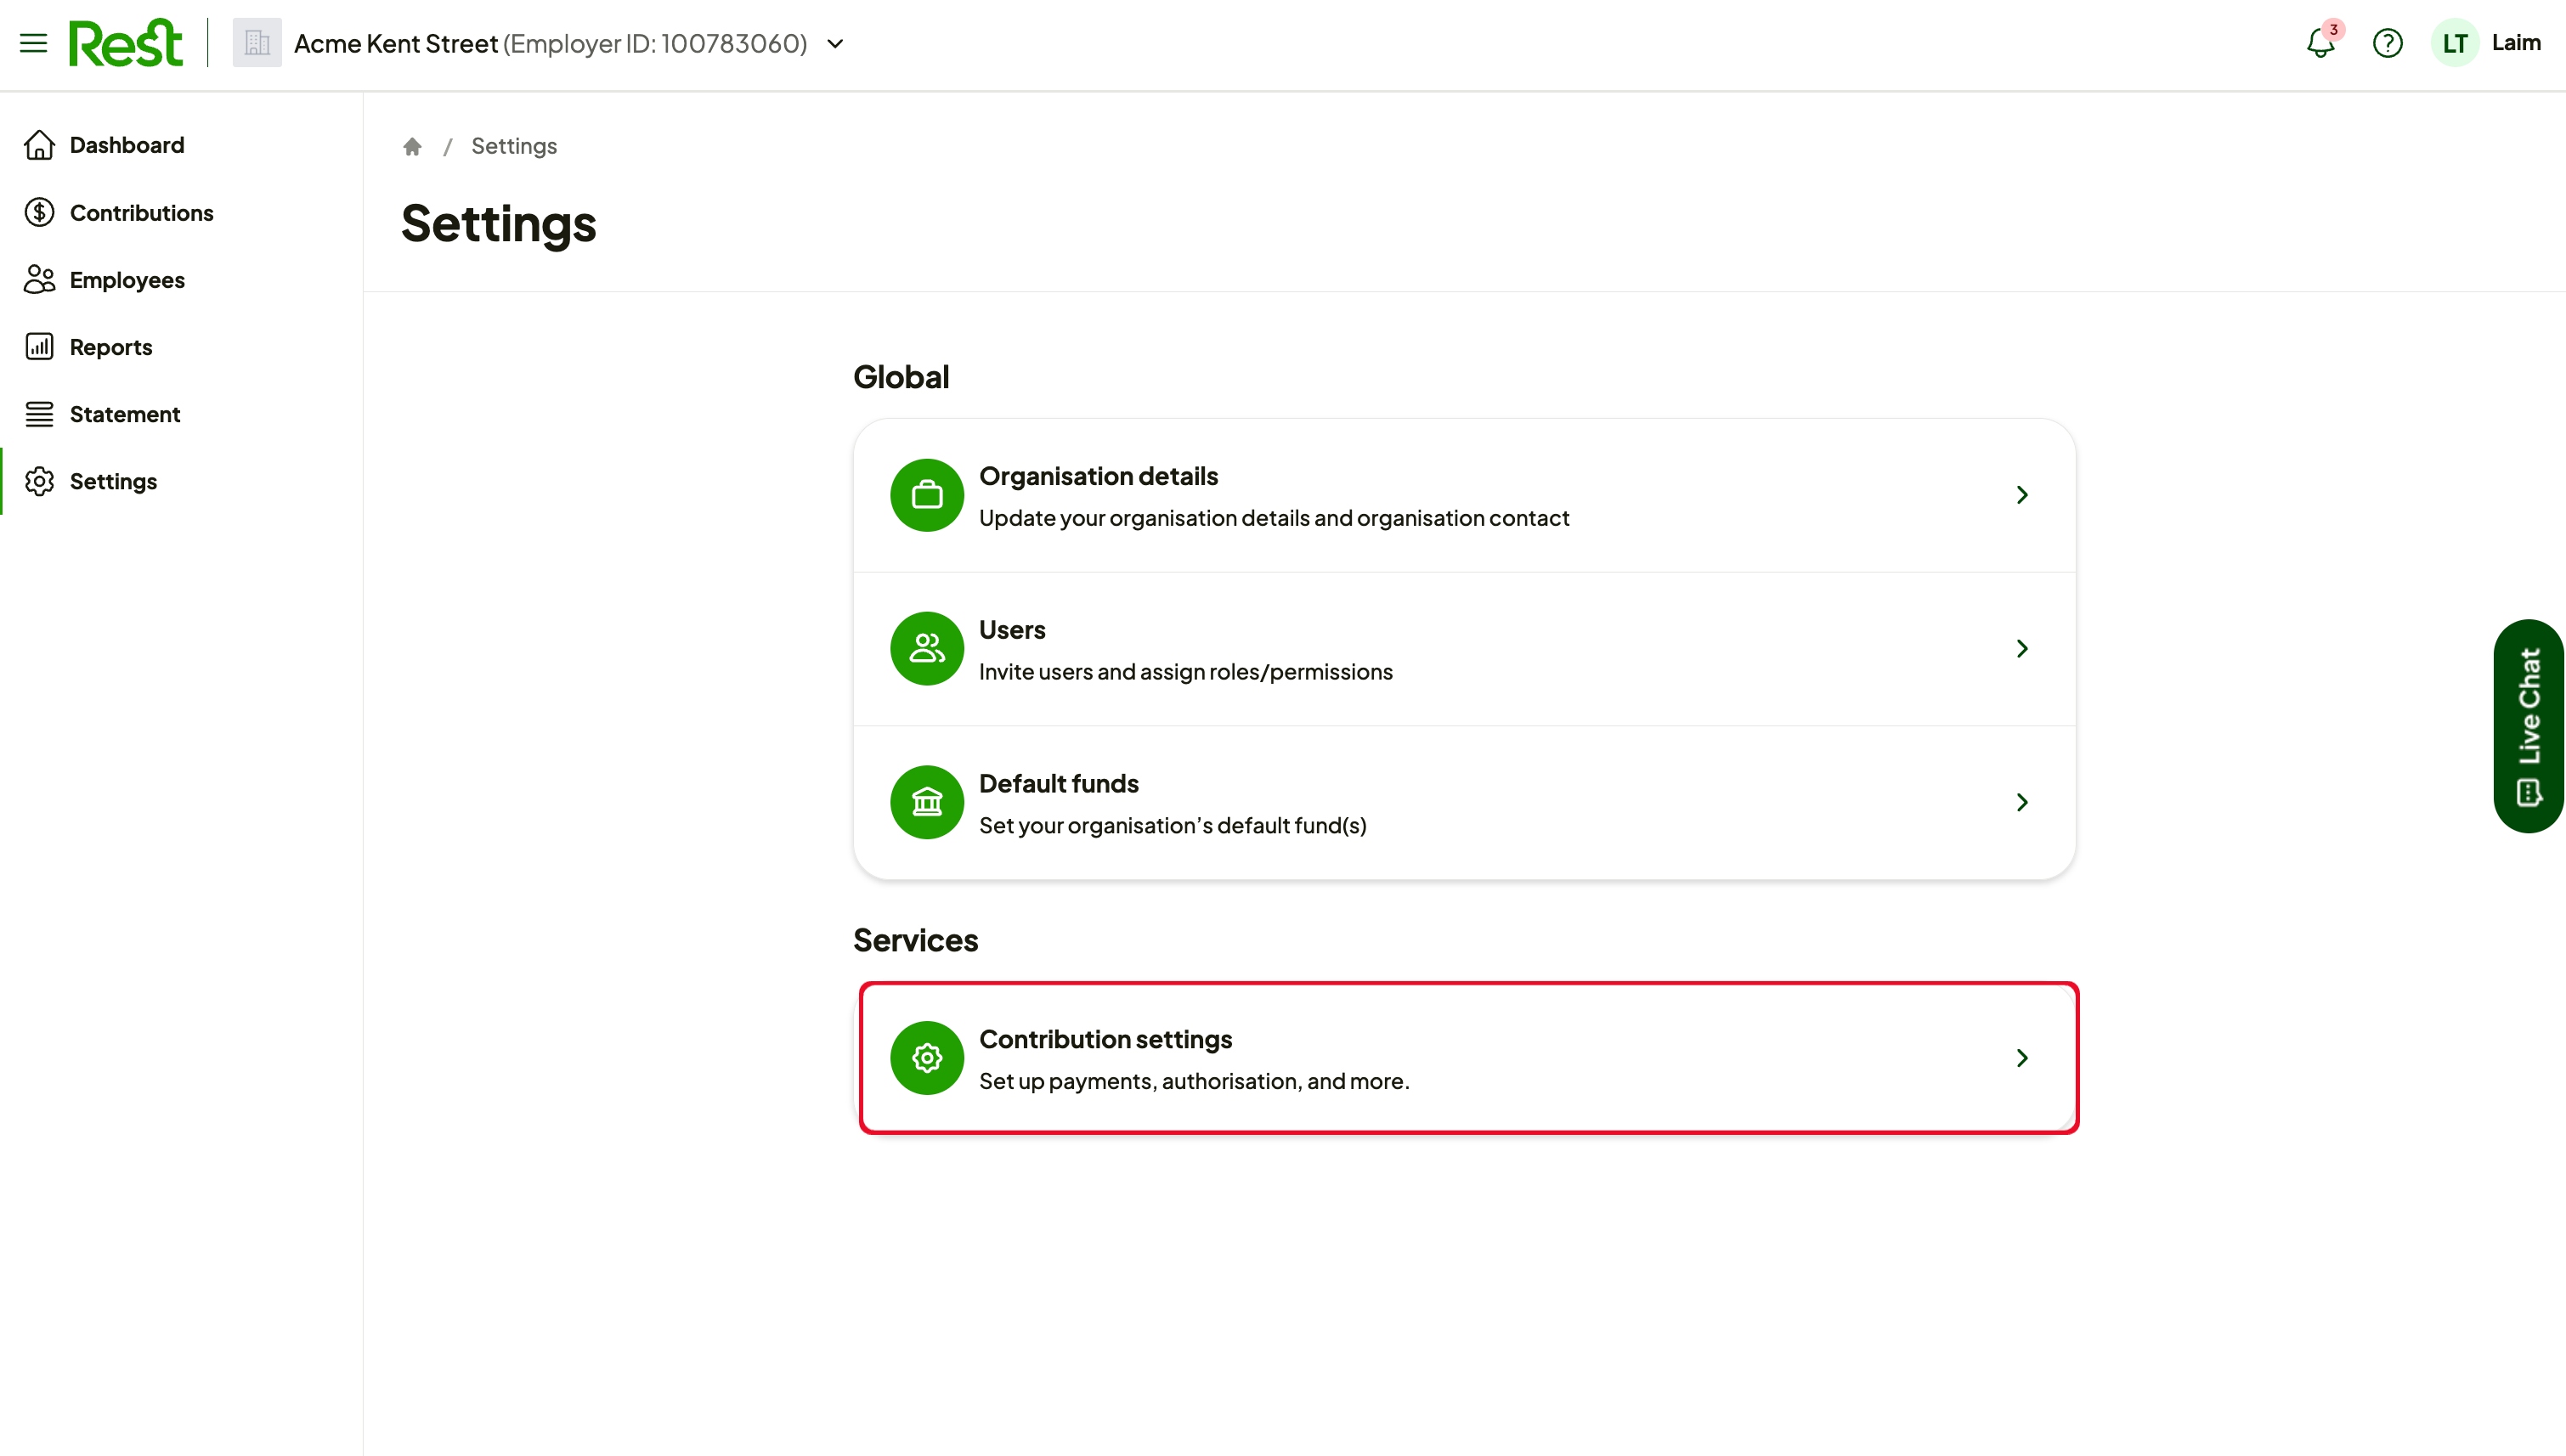2566x1456 pixels.
Task: Open notifications bell icon
Action: (2320, 43)
